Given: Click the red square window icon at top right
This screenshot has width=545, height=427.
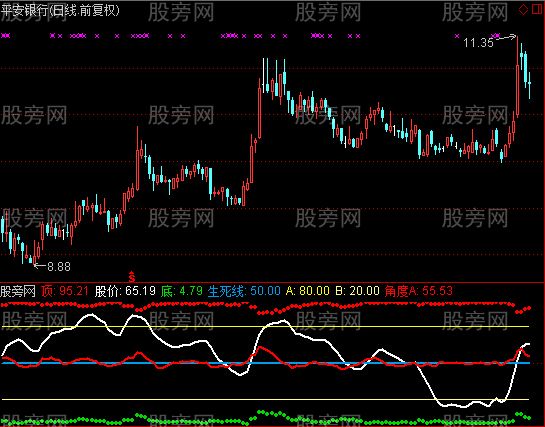Looking at the screenshot, I should tap(537, 9).
